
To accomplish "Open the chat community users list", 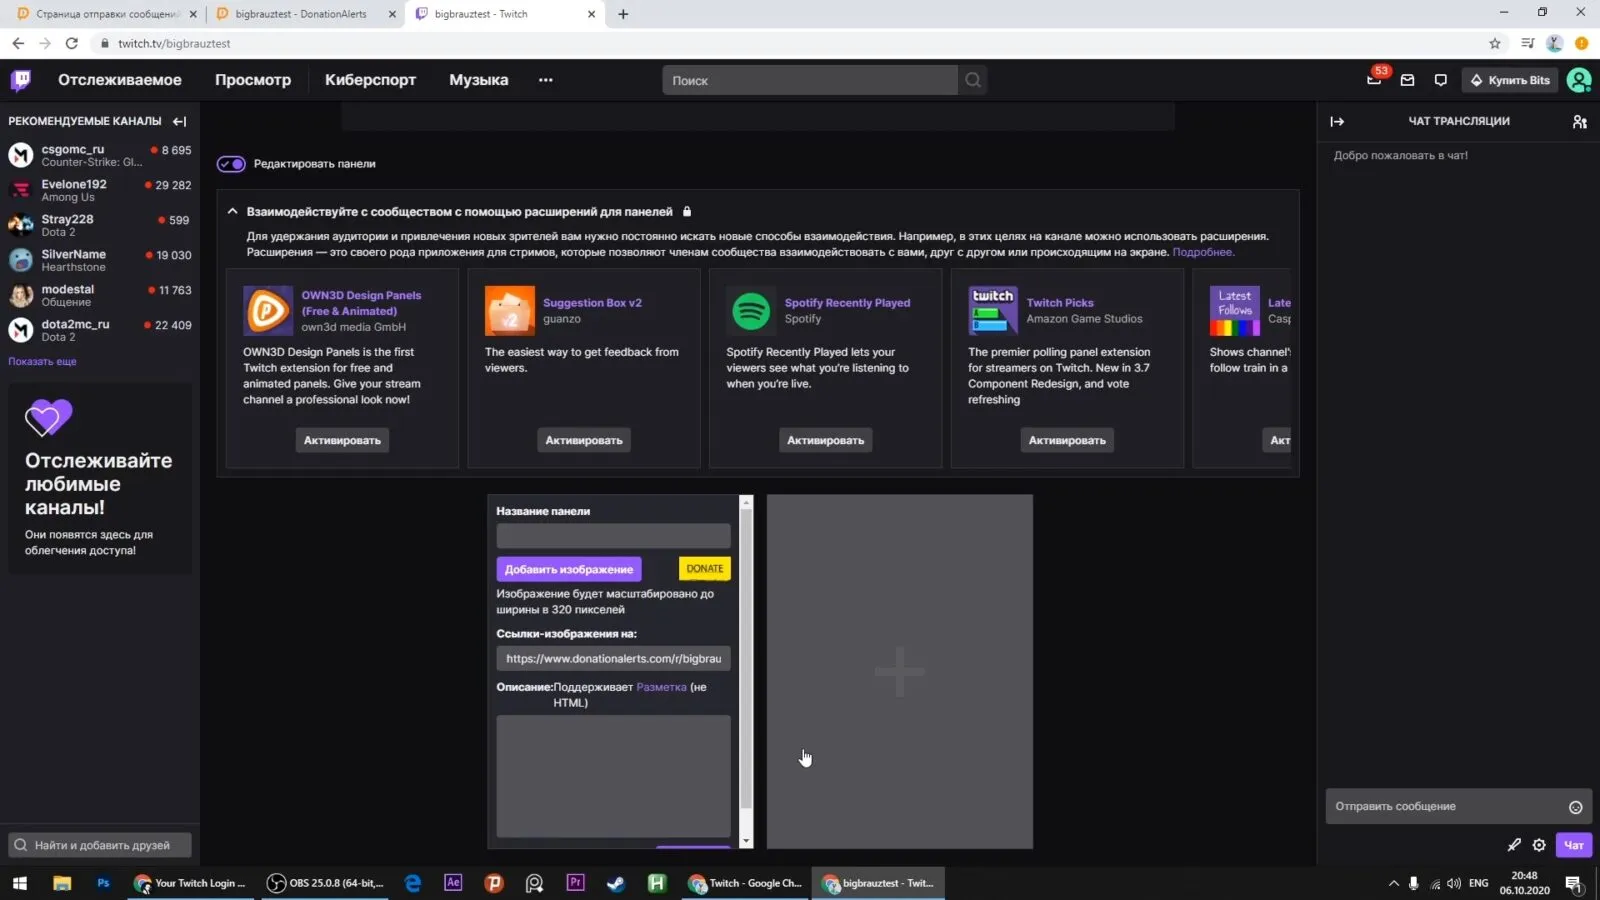I will coord(1579,121).
